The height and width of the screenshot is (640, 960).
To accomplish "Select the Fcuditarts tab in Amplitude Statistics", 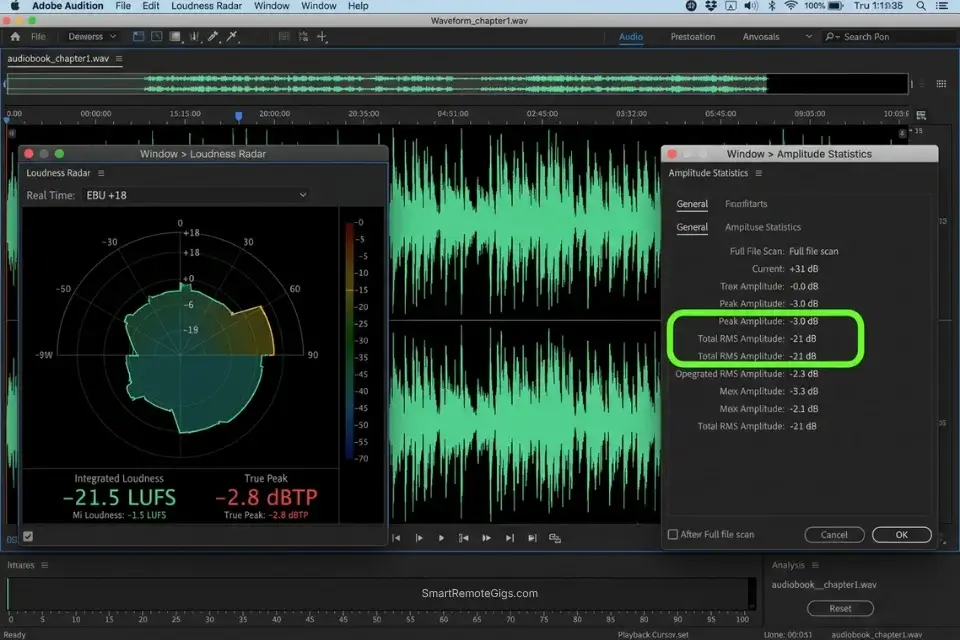I will point(746,204).
